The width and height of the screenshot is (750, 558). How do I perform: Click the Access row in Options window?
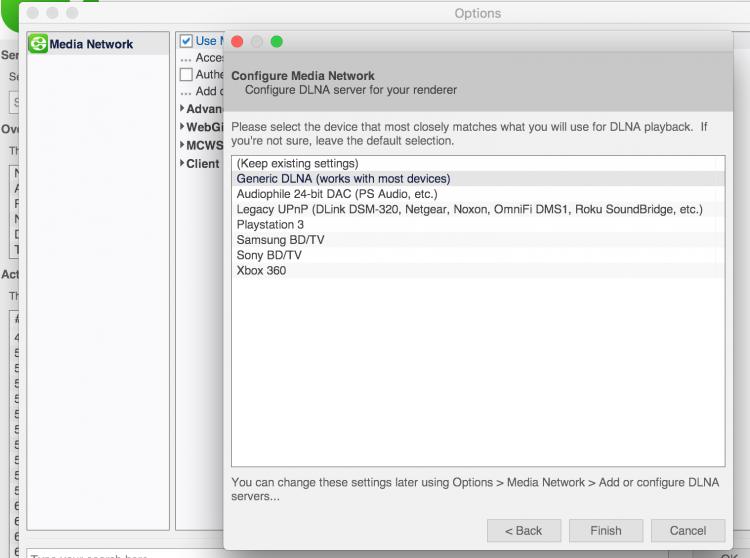202,58
